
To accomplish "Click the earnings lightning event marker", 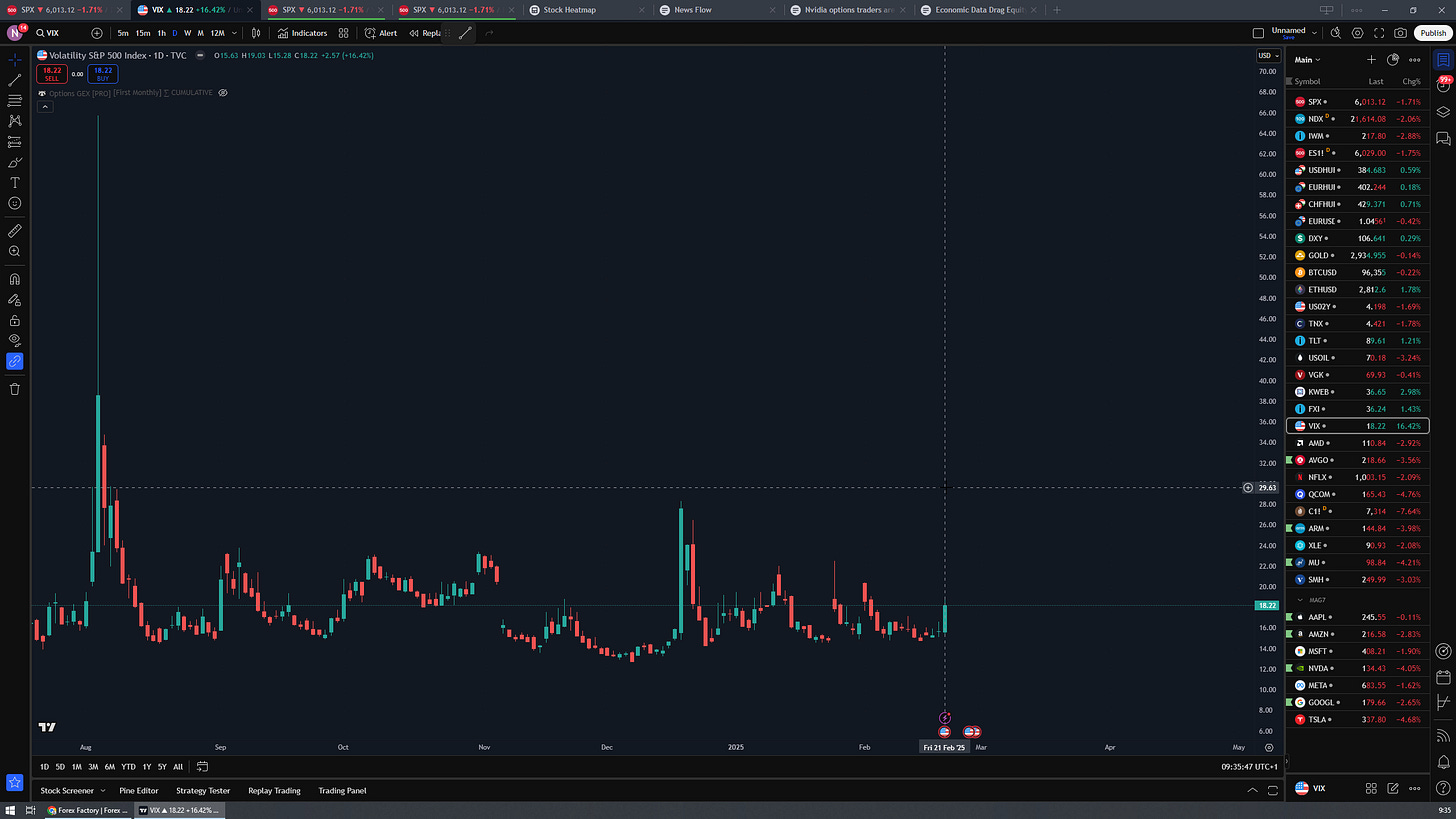I will pos(945,718).
